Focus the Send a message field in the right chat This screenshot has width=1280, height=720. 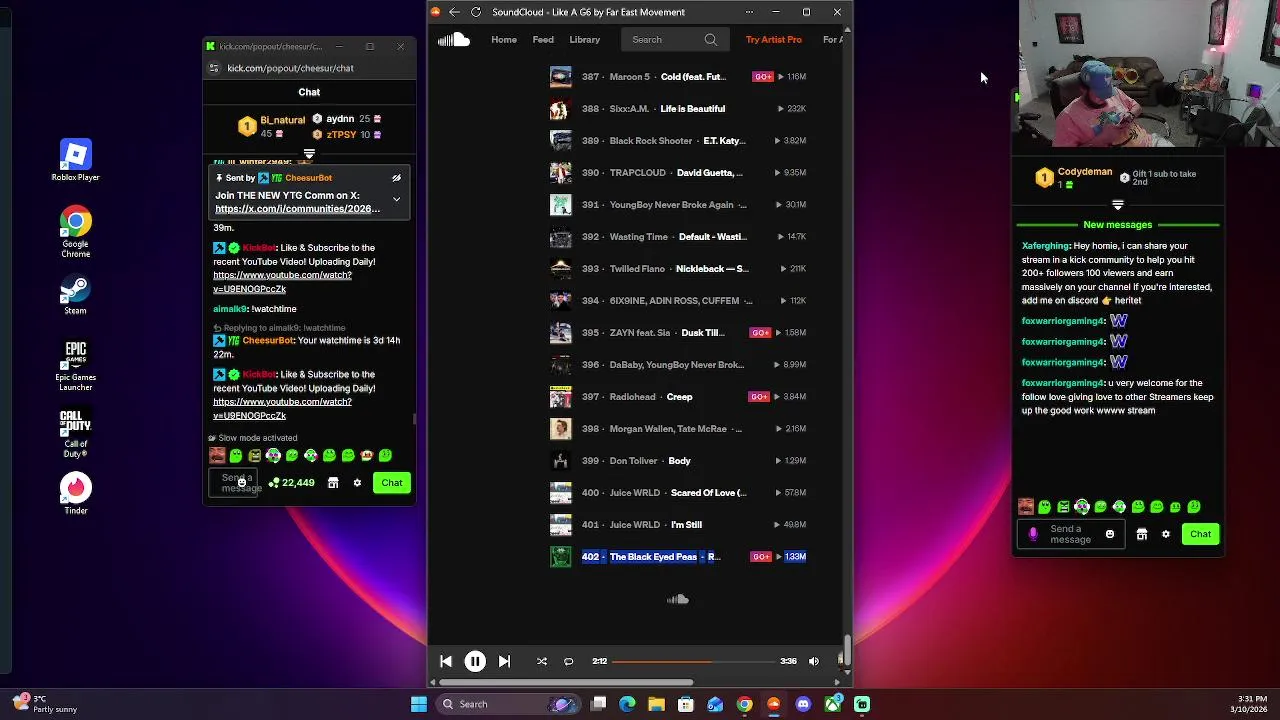(x=1070, y=534)
